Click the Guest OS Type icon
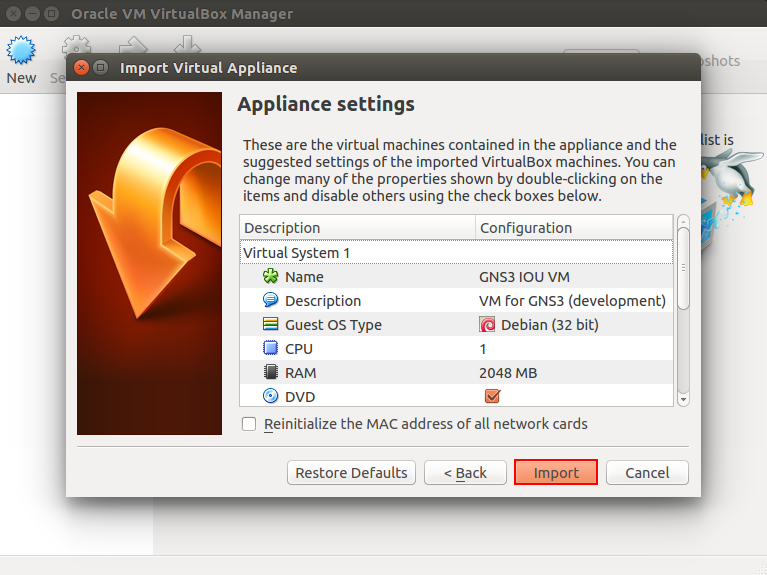This screenshot has height=575, width=767. (x=271, y=324)
